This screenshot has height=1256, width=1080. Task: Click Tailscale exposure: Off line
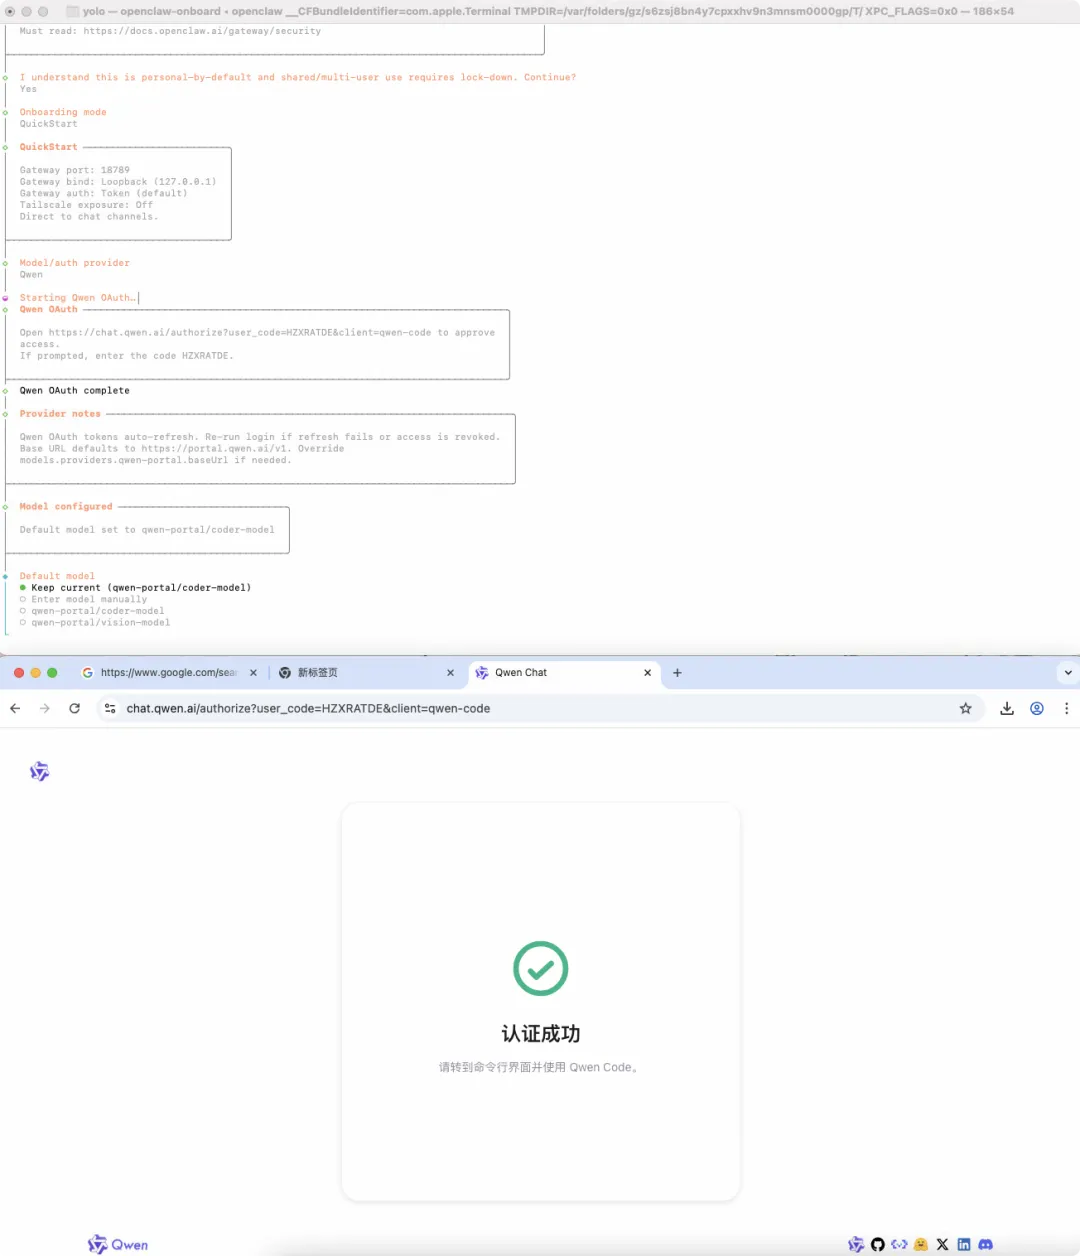[x=86, y=205]
